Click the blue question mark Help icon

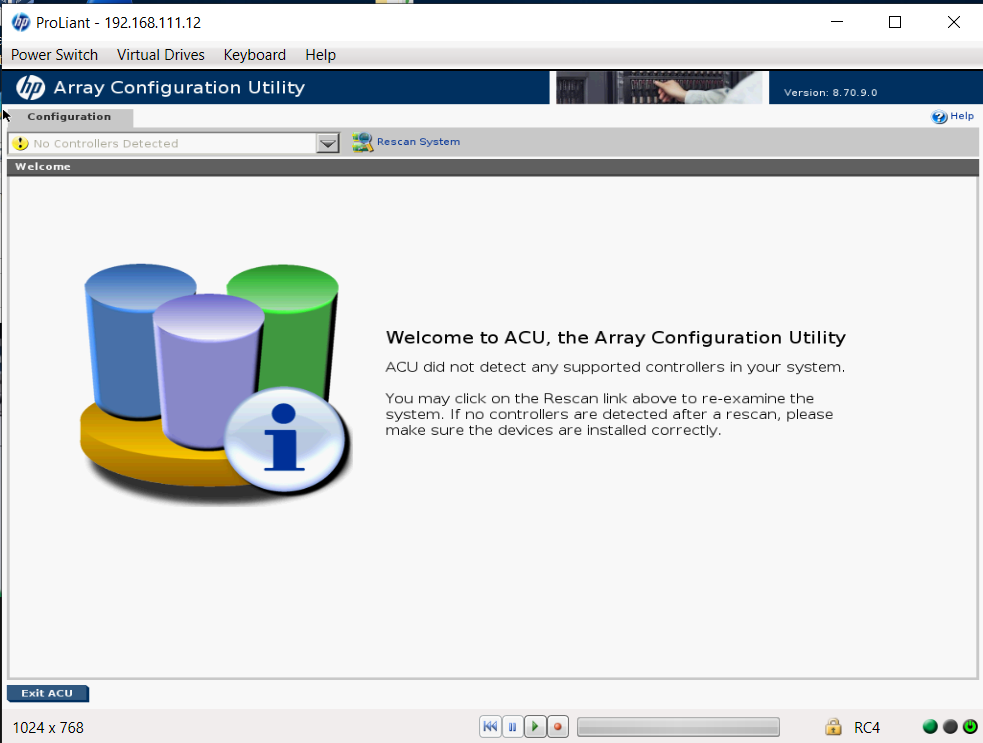pos(939,117)
